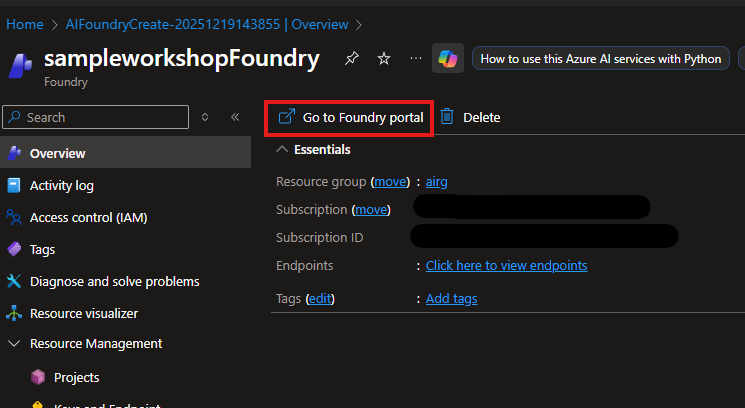Open the Overview menu item

pos(125,153)
